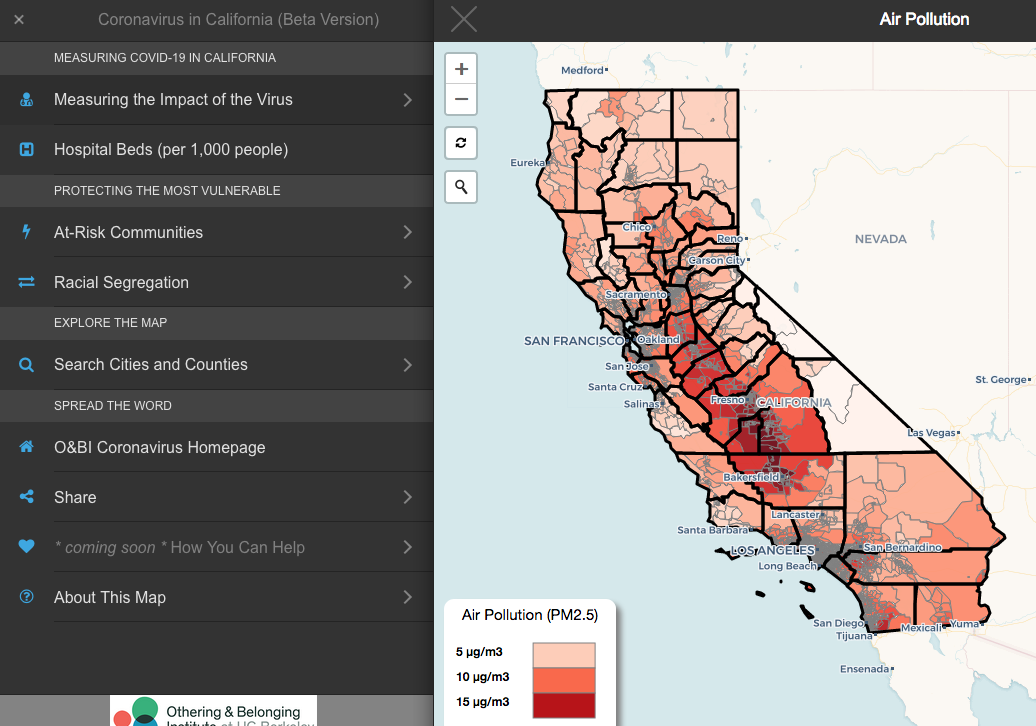Click the PROTECTING THE MOST VULNERABLE section header
This screenshot has width=1036, height=726.
pyautogui.click(x=167, y=191)
